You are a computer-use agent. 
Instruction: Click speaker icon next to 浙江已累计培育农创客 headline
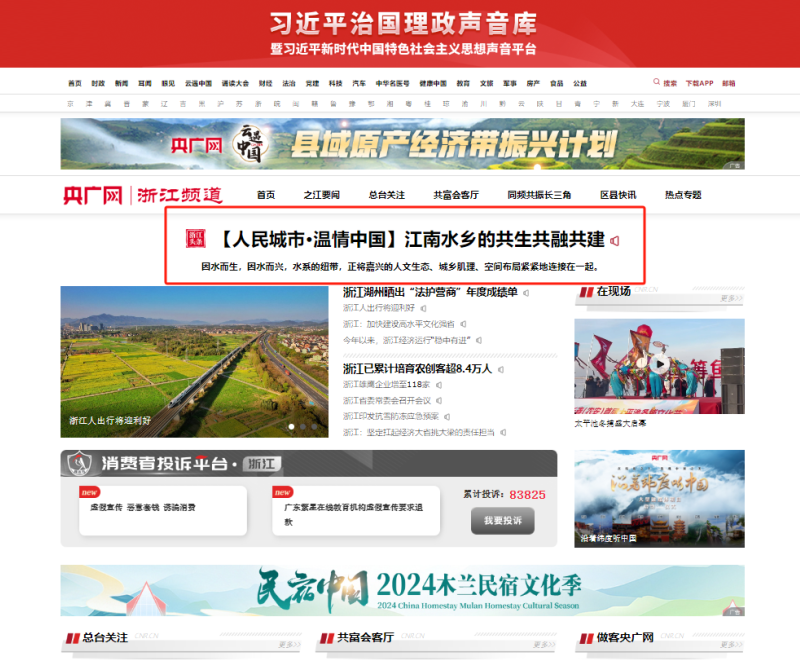(502, 368)
